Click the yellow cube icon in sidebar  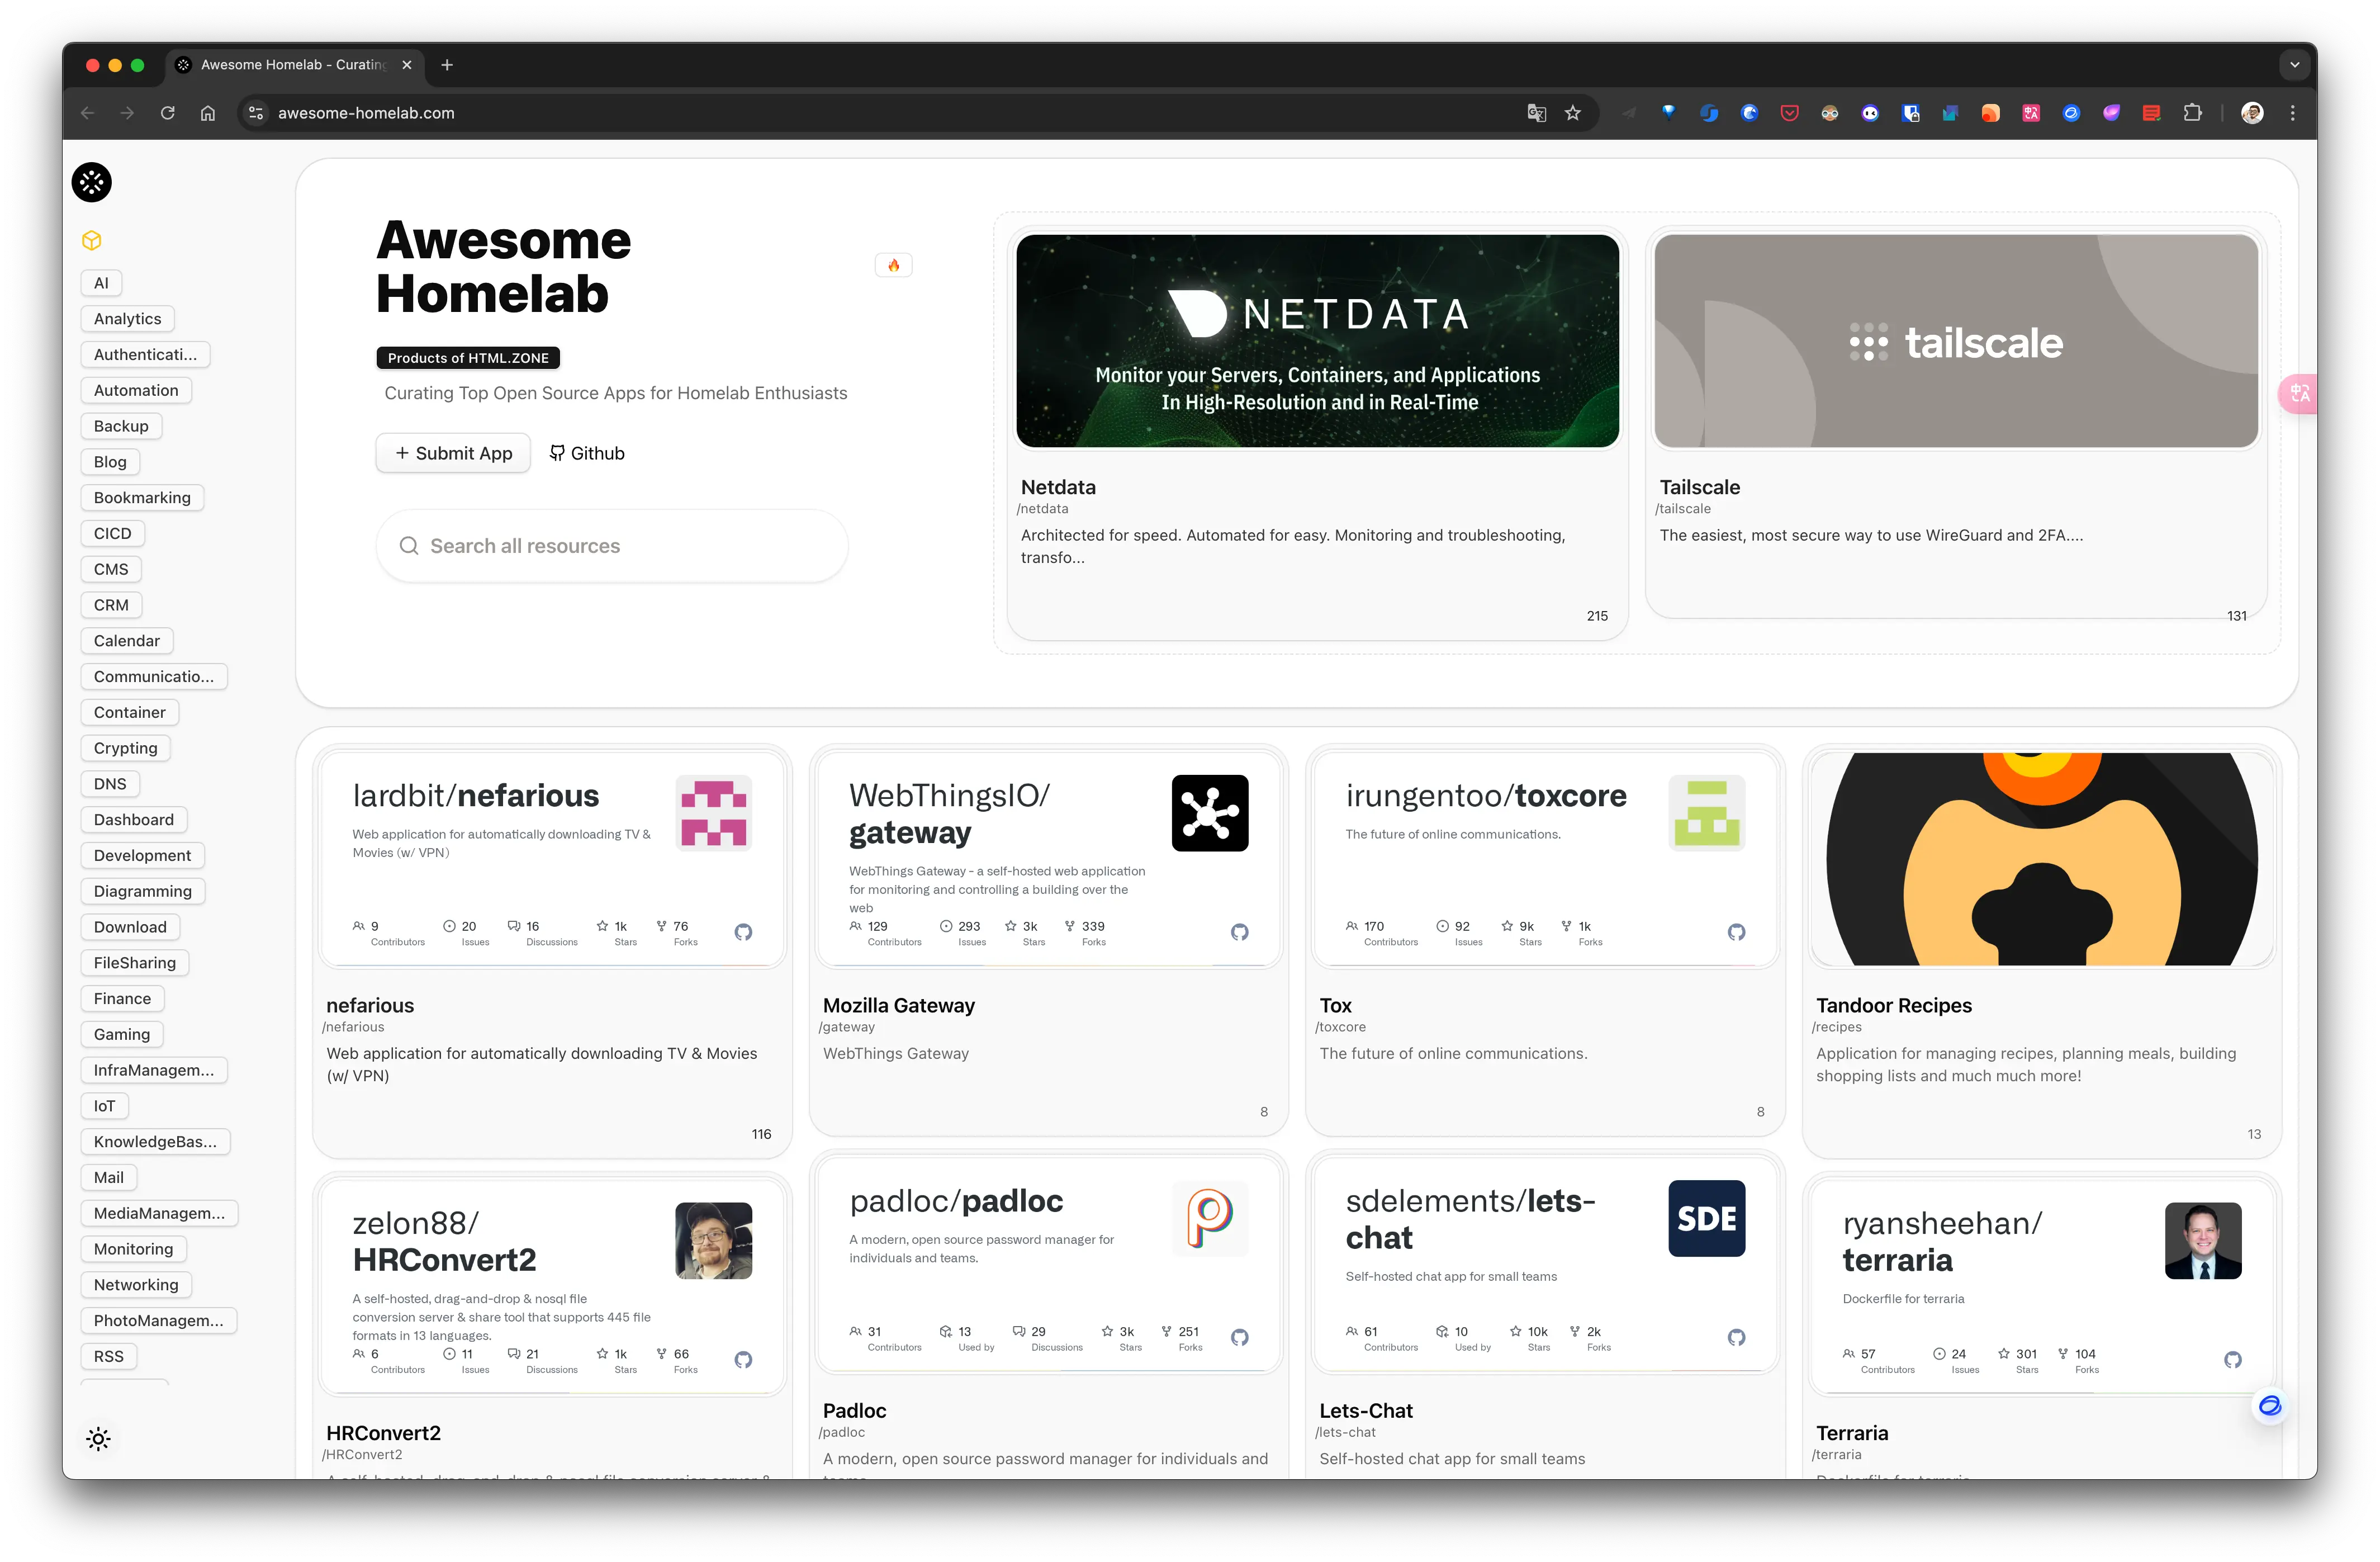pyautogui.click(x=91, y=240)
